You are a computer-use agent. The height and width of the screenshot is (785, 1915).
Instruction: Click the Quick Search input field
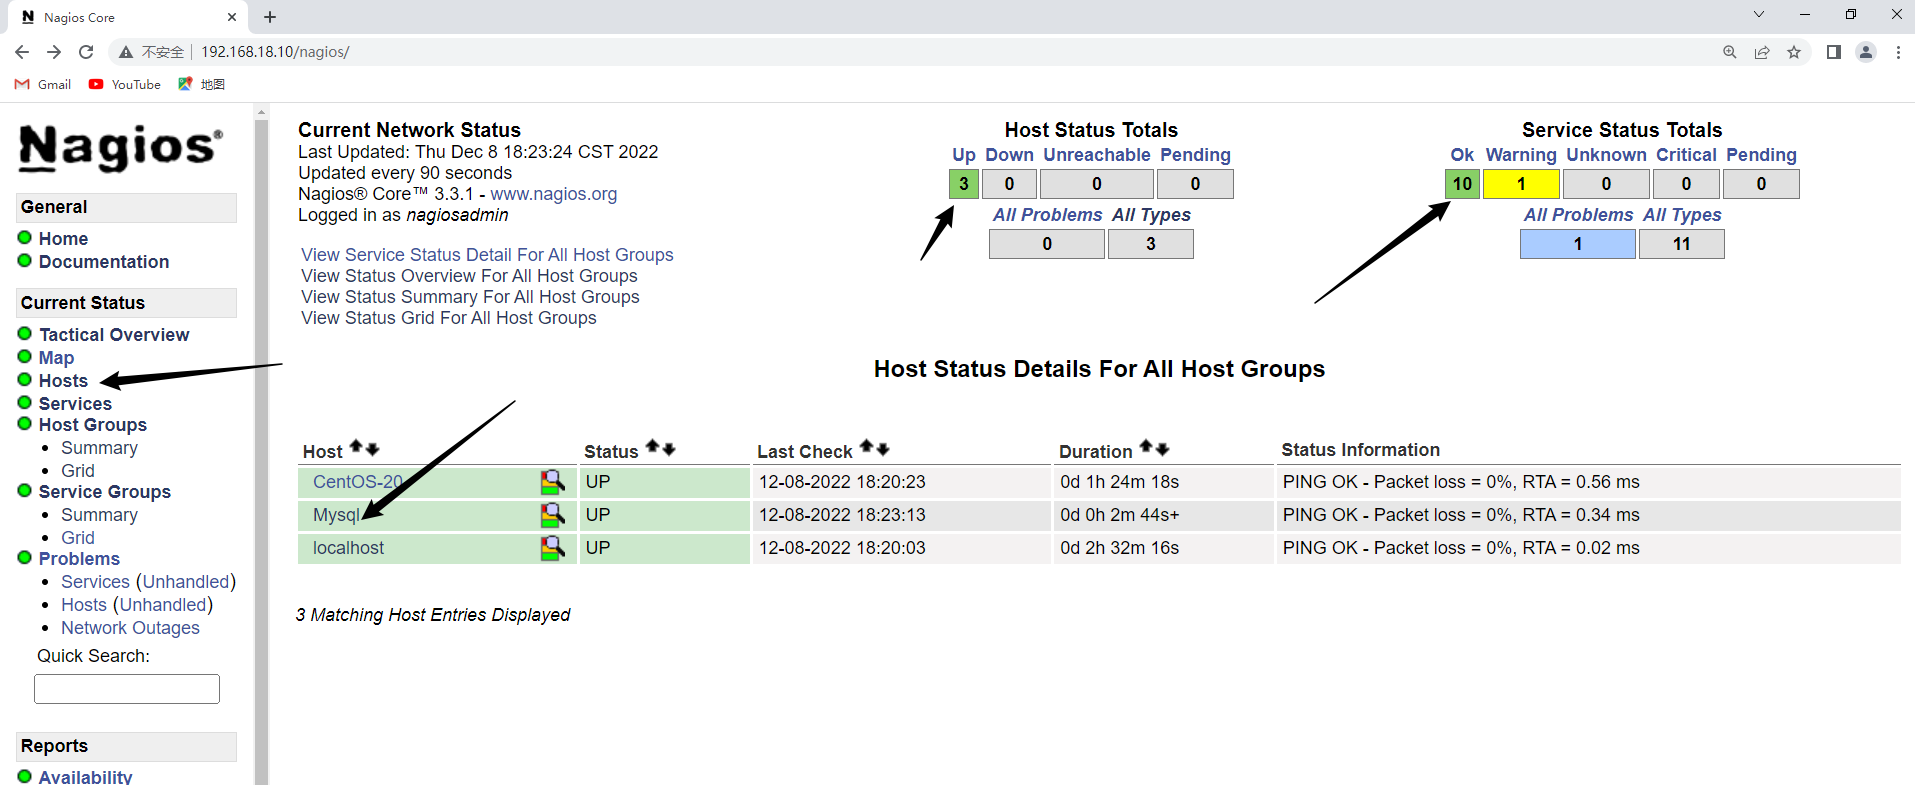tap(127, 689)
